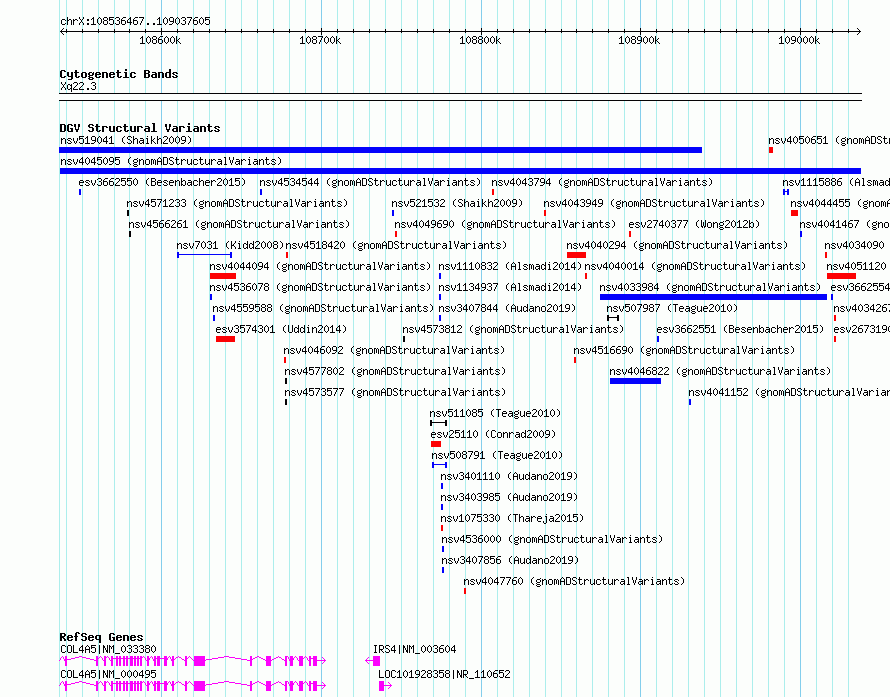This screenshot has height=697, width=890.
Task: Click the nsv4050651 variant label
Action: (829, 140)
